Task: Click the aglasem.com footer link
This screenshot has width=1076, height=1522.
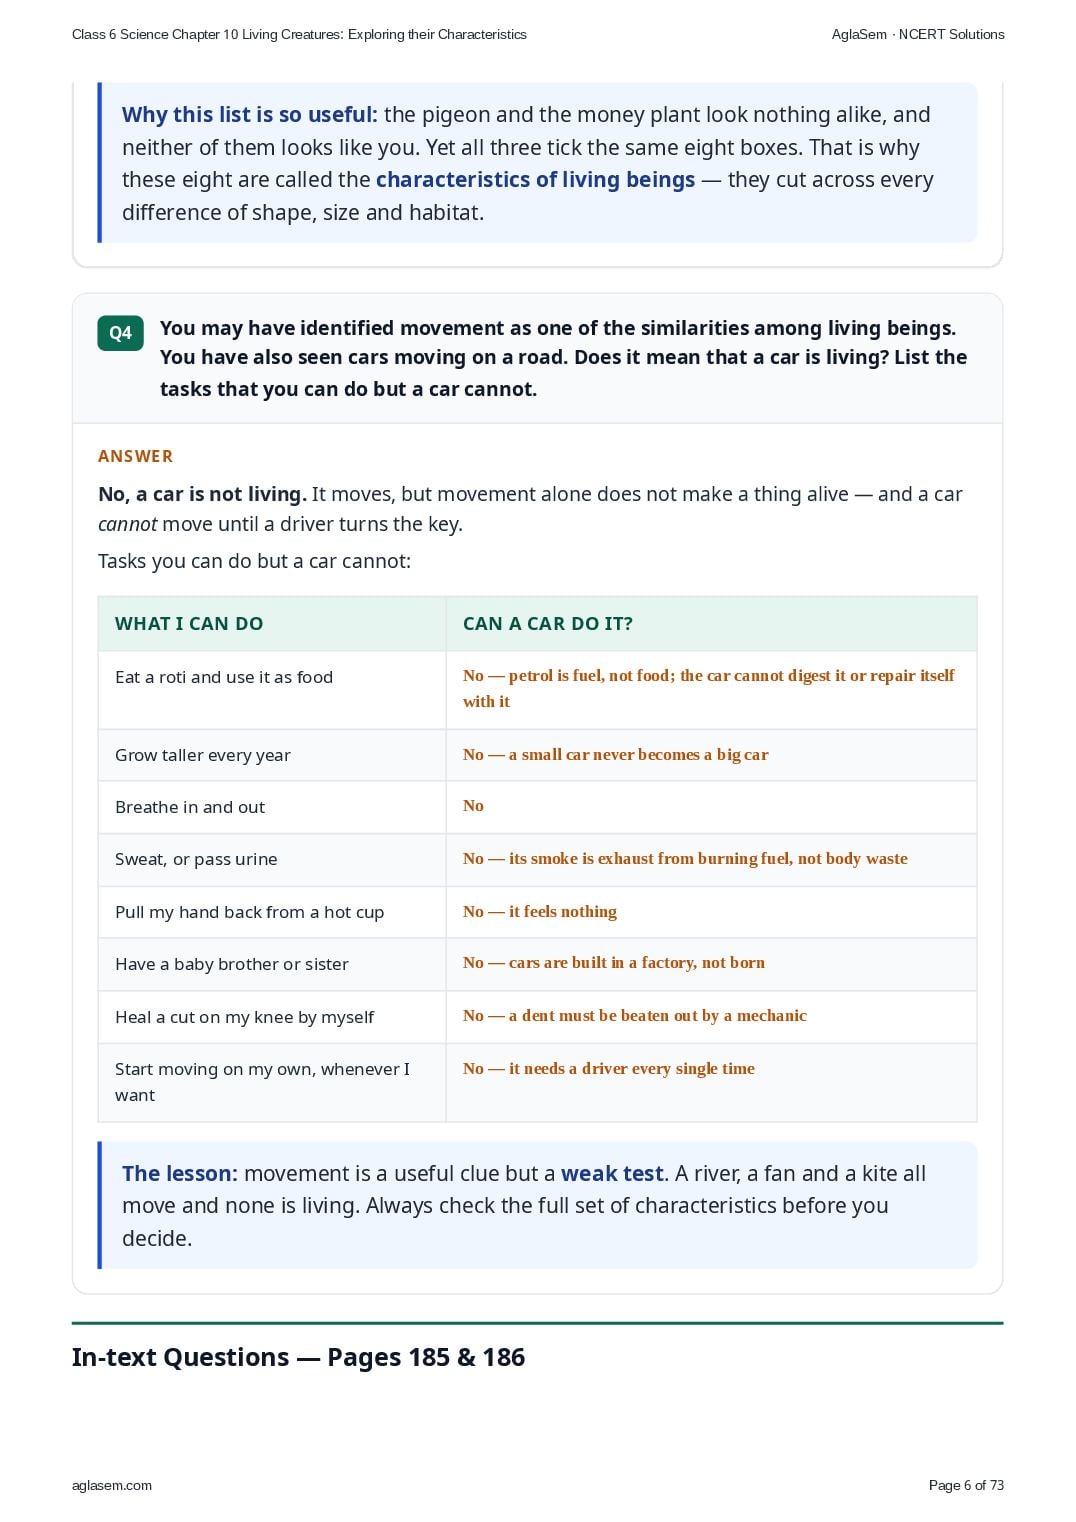Action: [112, 1485]
